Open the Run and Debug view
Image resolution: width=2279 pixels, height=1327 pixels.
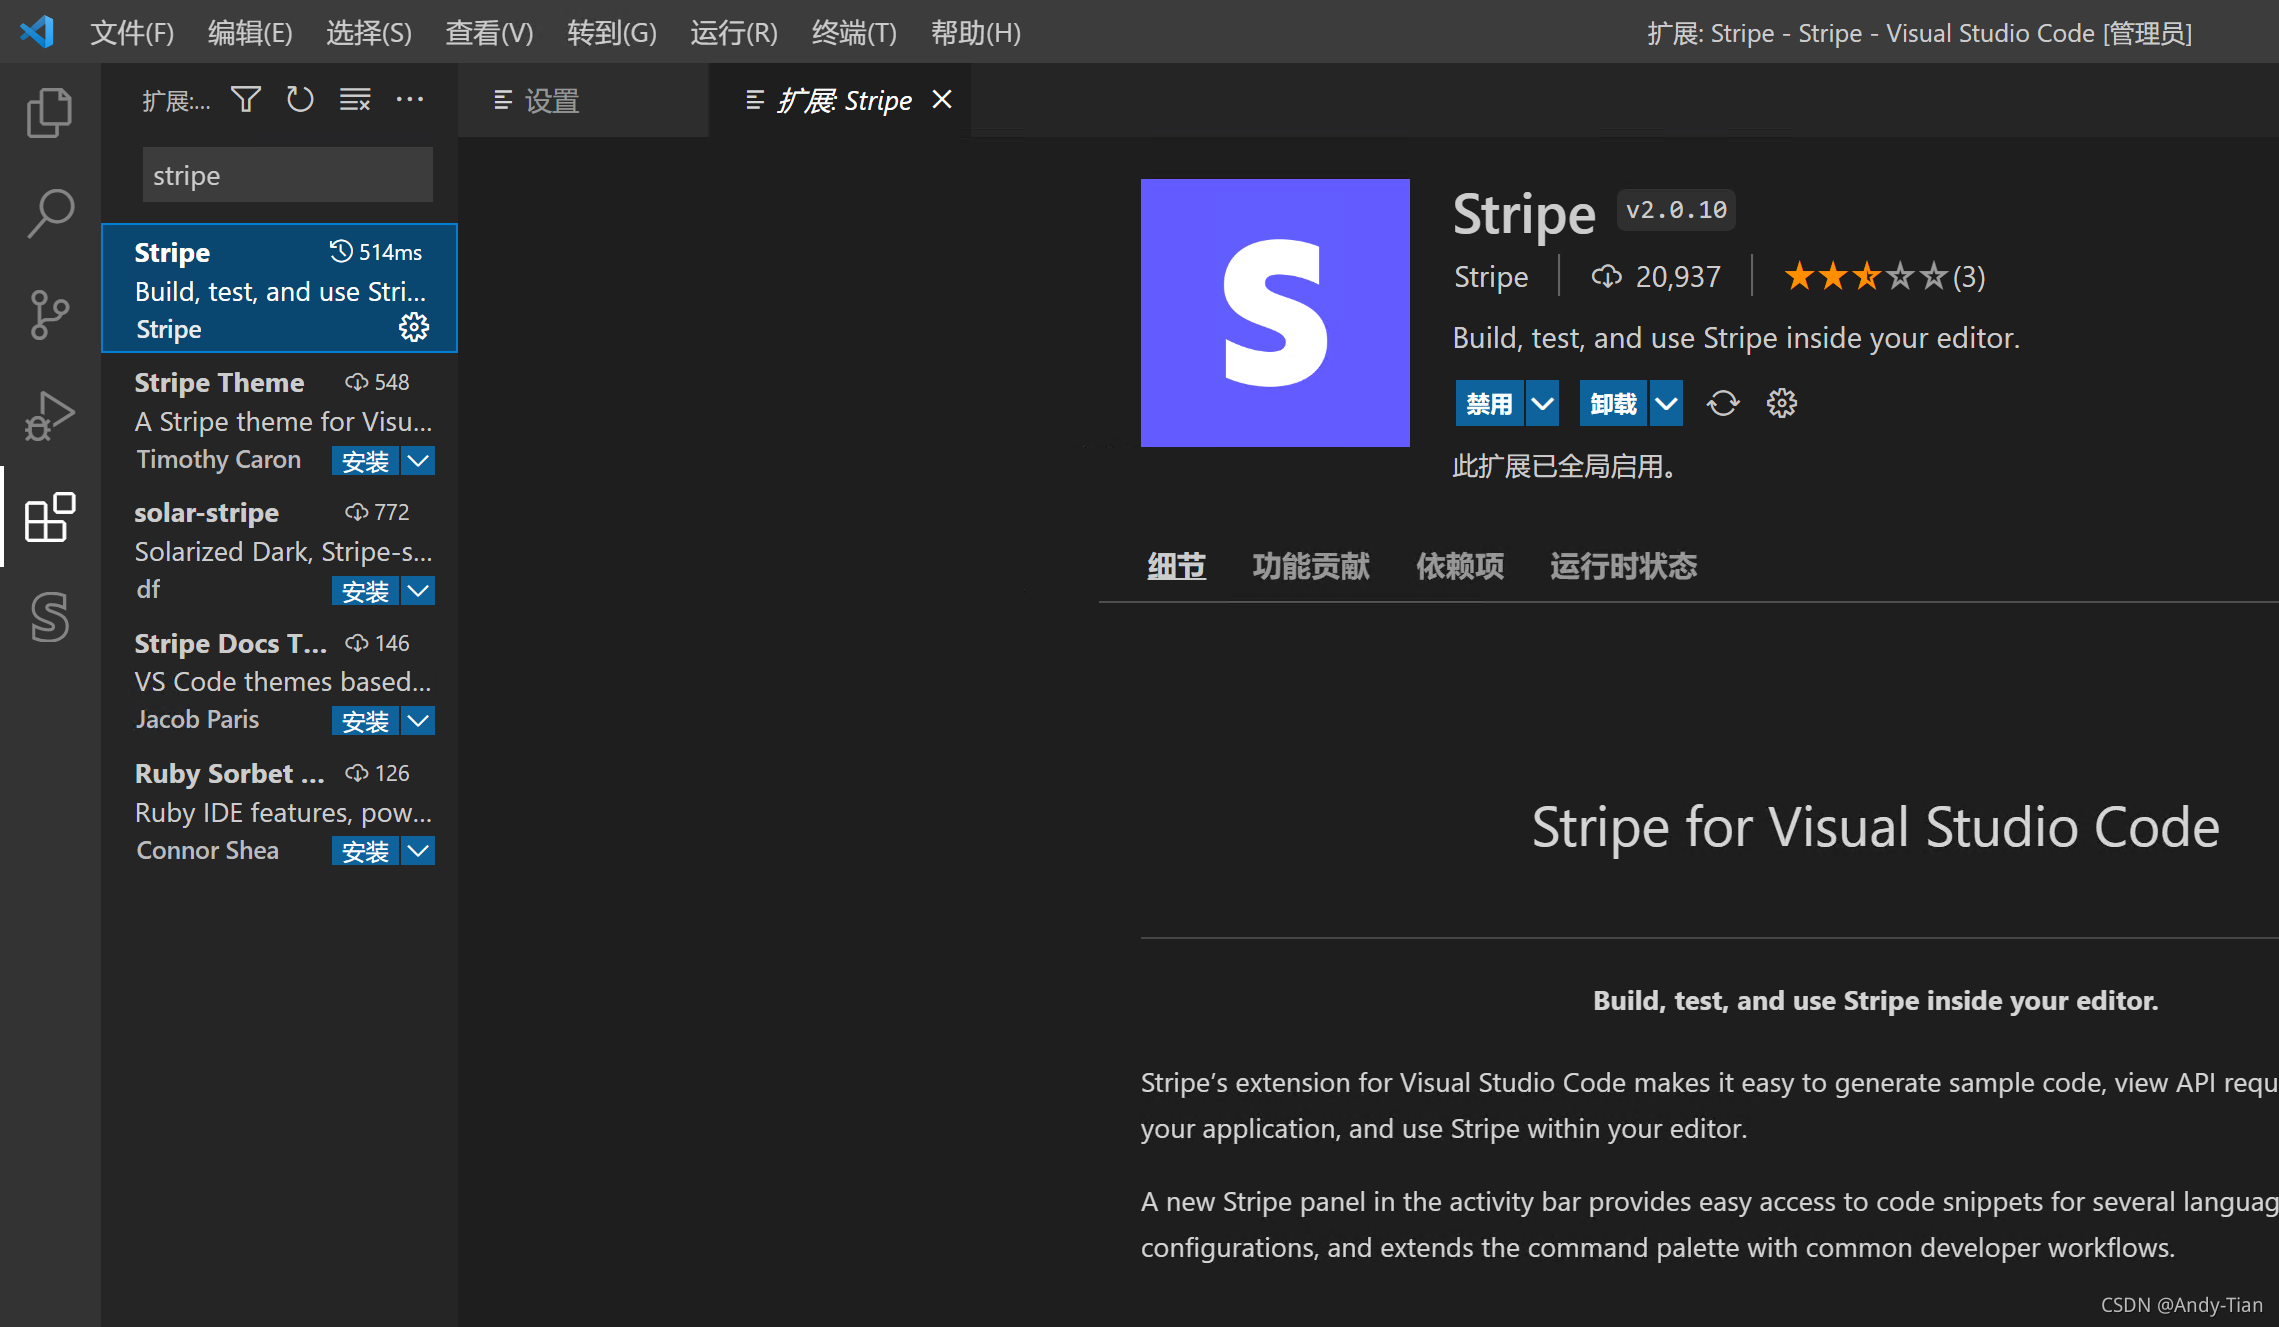click(49, 416)
